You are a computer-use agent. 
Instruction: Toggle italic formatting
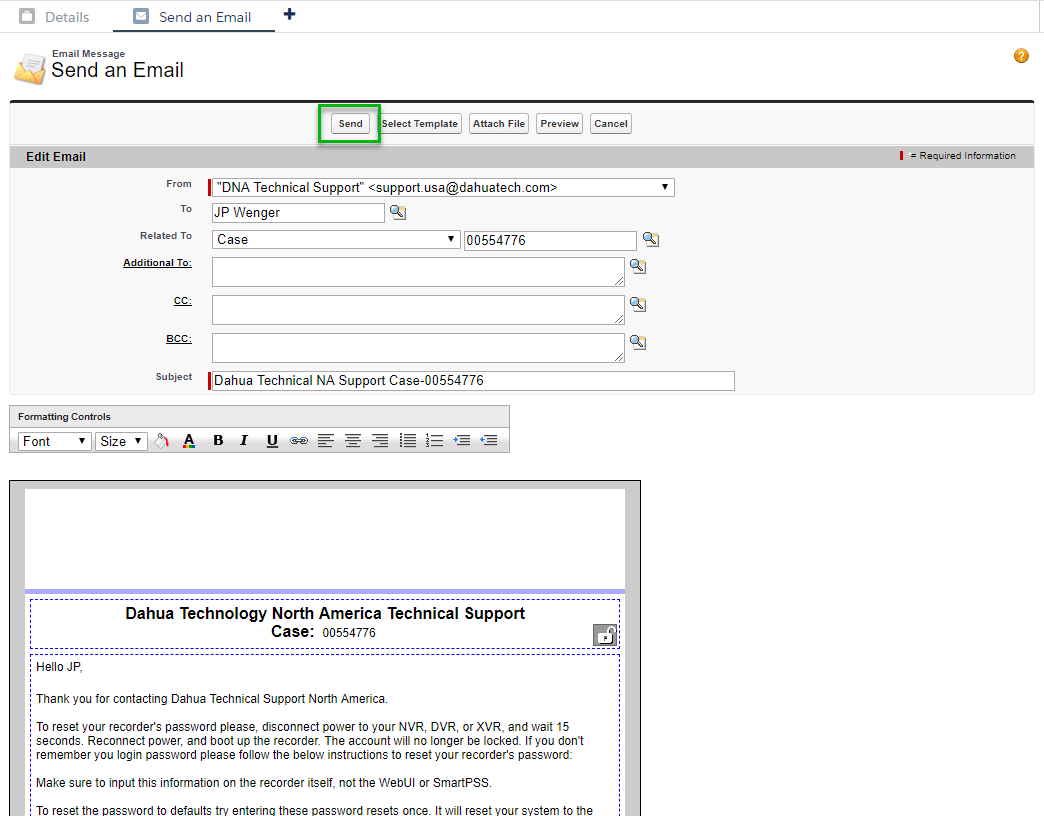(244, 441)
